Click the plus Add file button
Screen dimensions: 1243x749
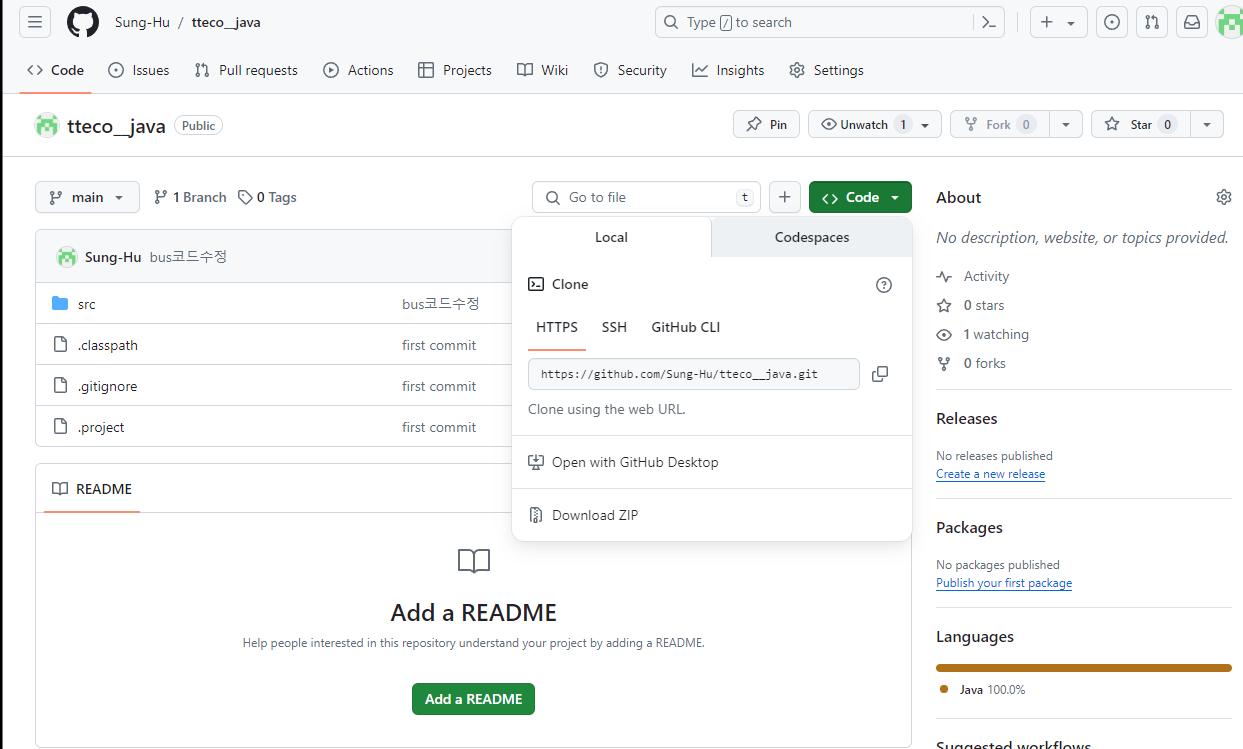pyautogui.click(x=785, y=197)
